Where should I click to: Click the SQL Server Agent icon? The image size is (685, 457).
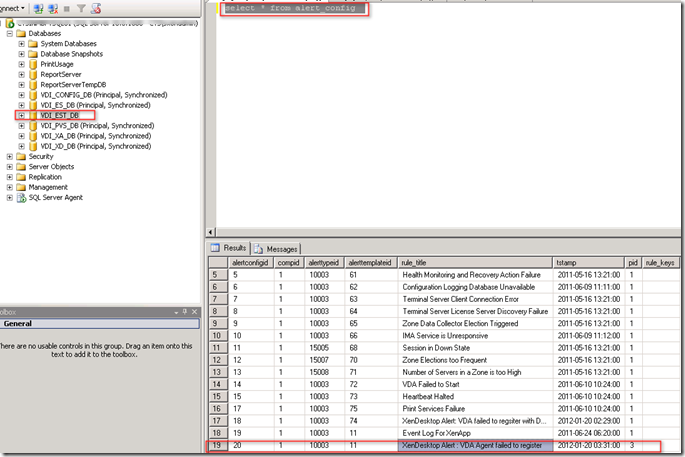(x=21, y=198)
